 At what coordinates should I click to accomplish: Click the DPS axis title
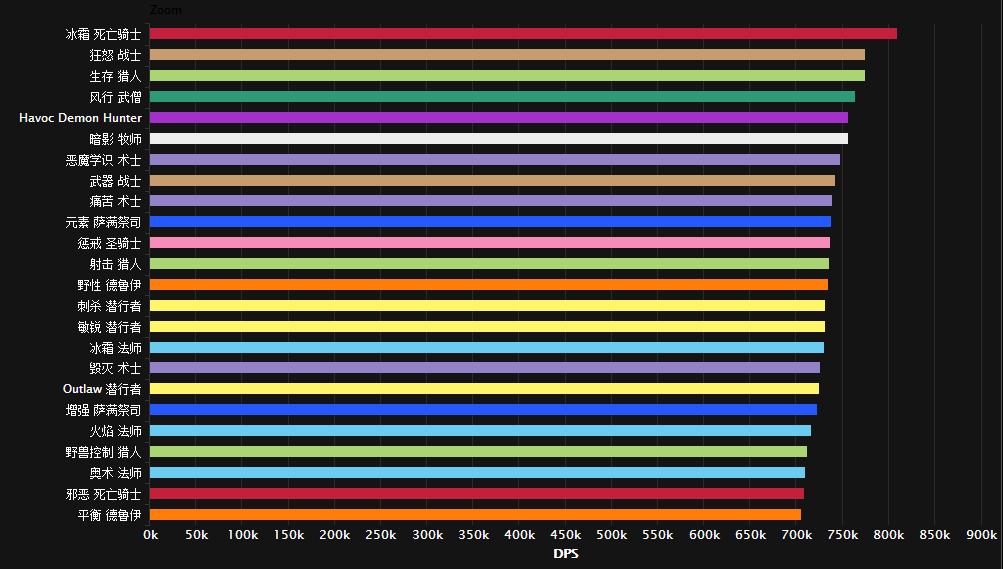click(565, 554)
